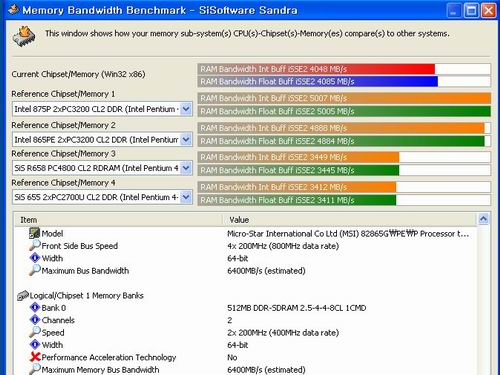Select the Channels row label
This screenshot has width=500, height=375.
click(58, 320)
